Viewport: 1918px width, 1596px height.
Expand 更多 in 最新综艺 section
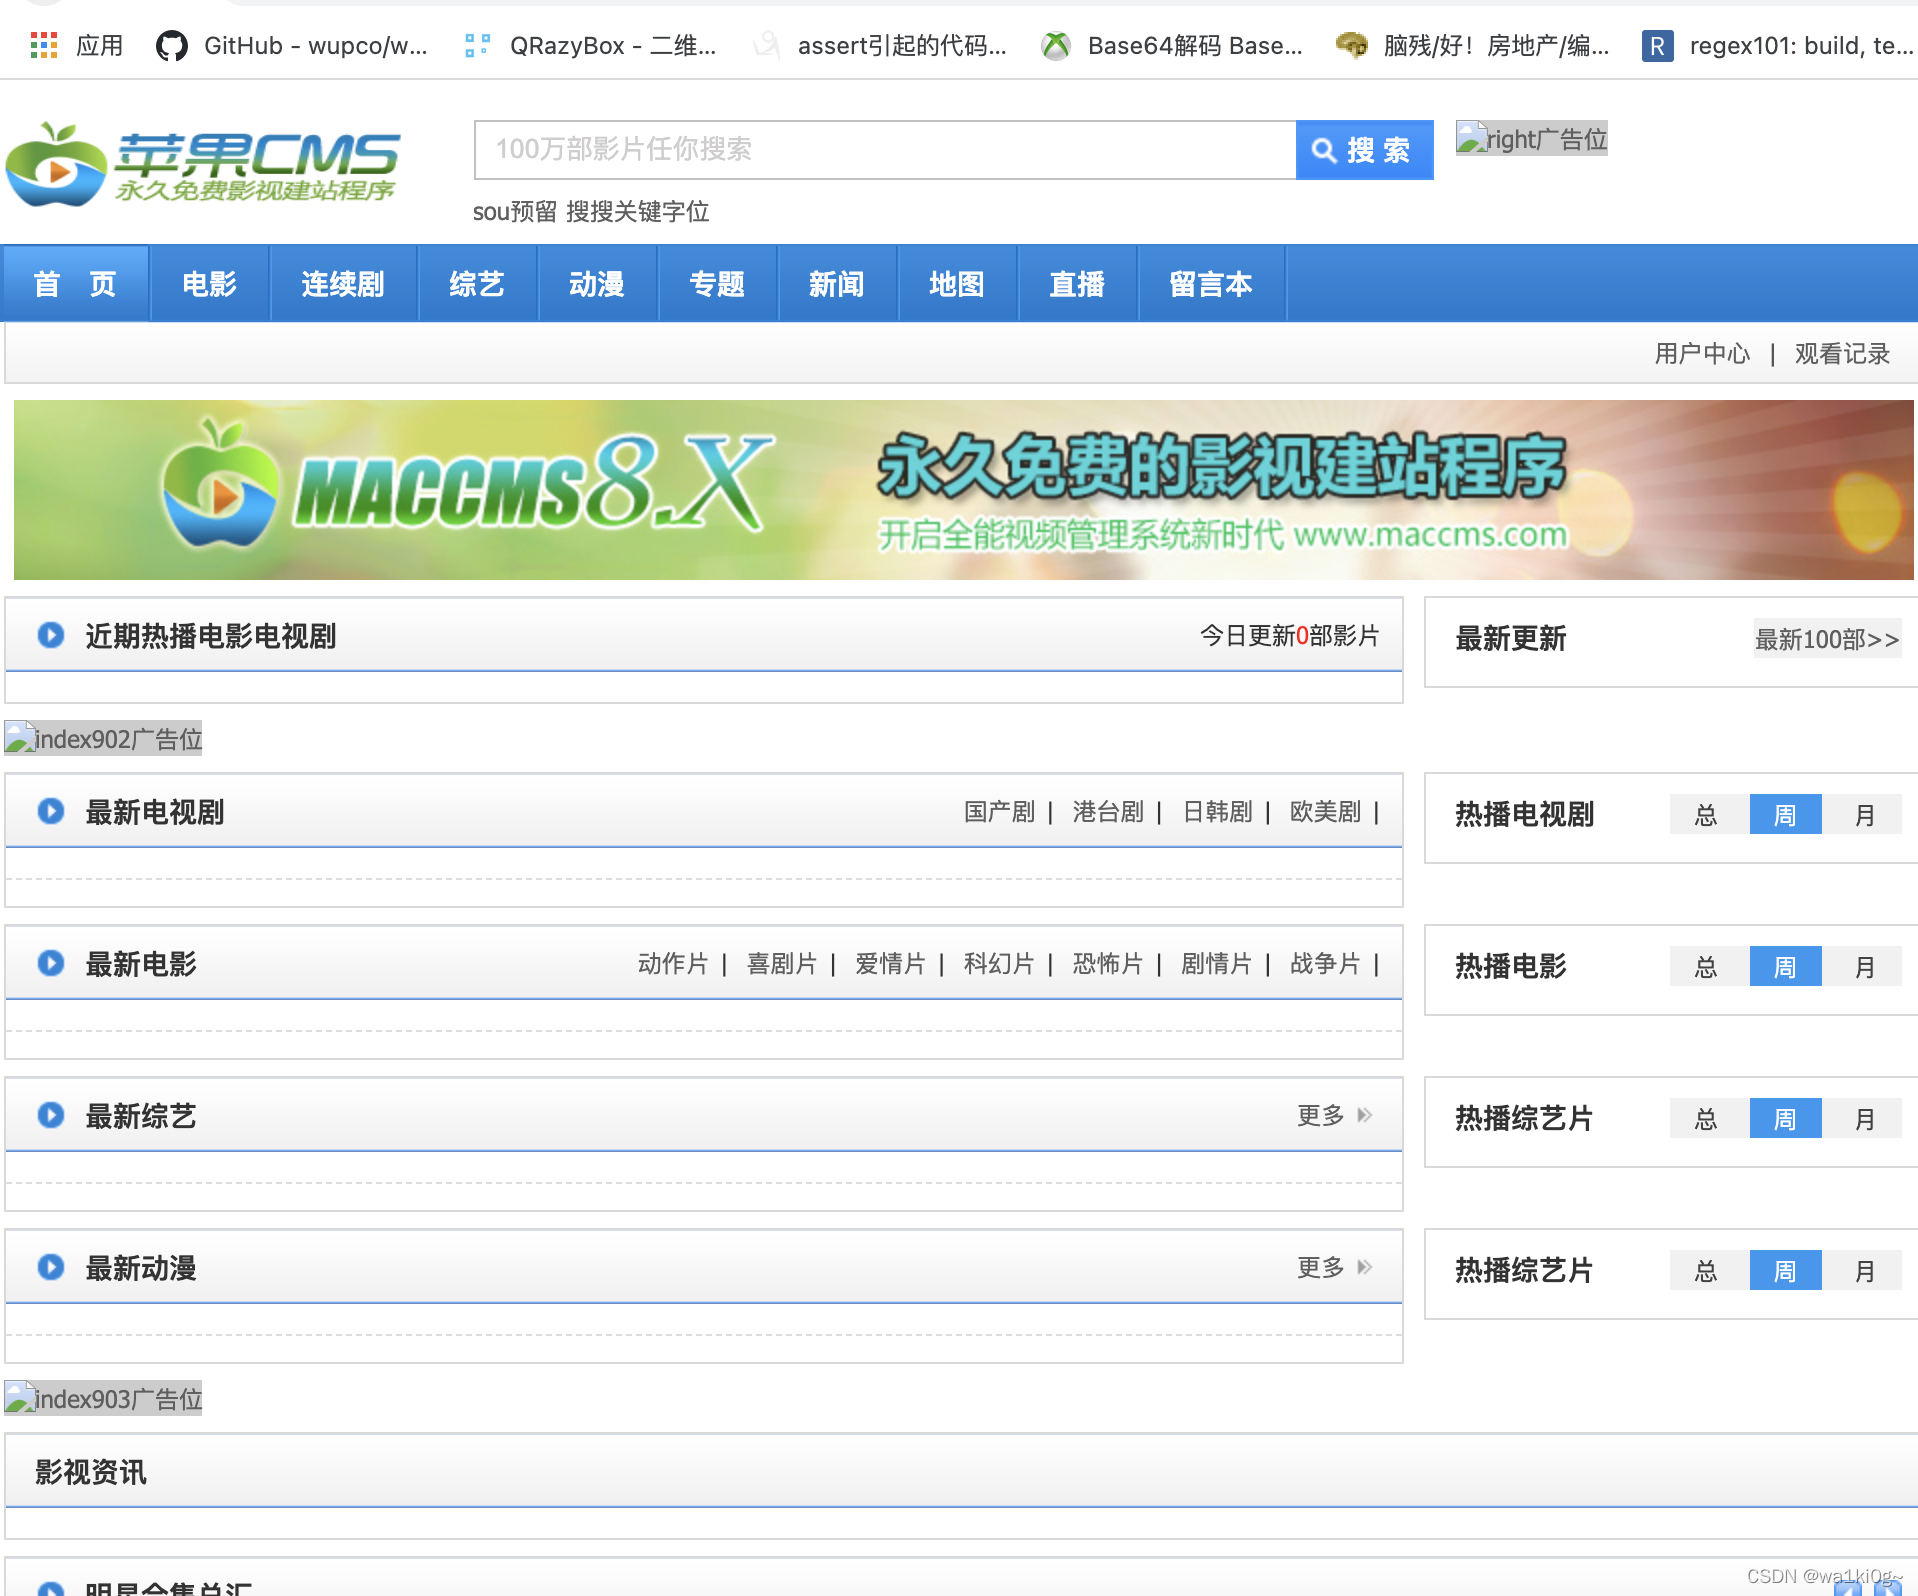[x=1335, y=1115]
